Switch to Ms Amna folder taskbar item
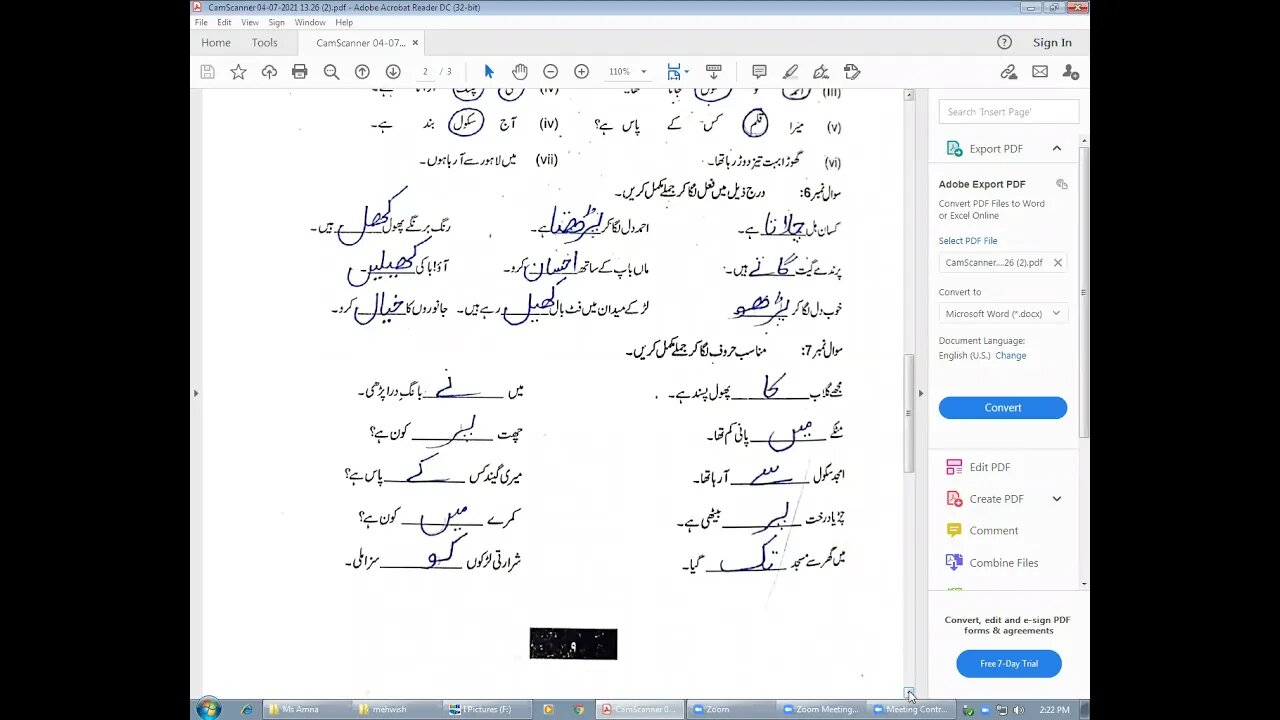Viewport: 1280px width, 720px height. 307,710
